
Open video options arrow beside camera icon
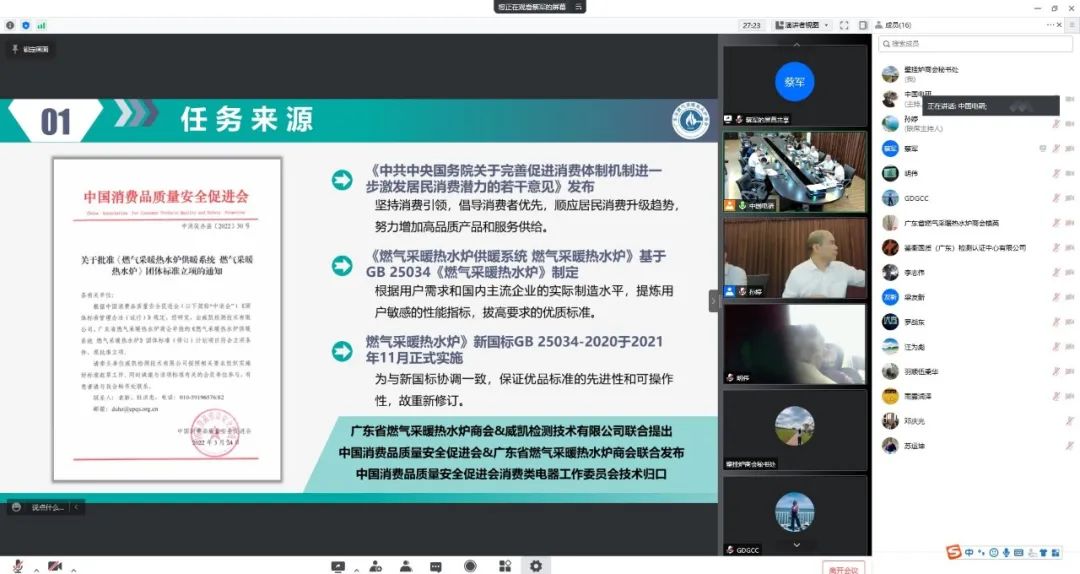click(73, 569)
